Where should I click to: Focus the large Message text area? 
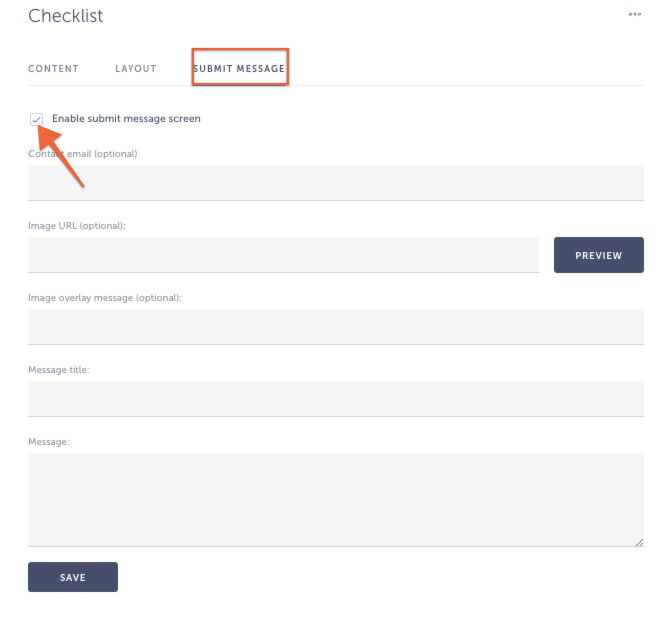point(336,499)
